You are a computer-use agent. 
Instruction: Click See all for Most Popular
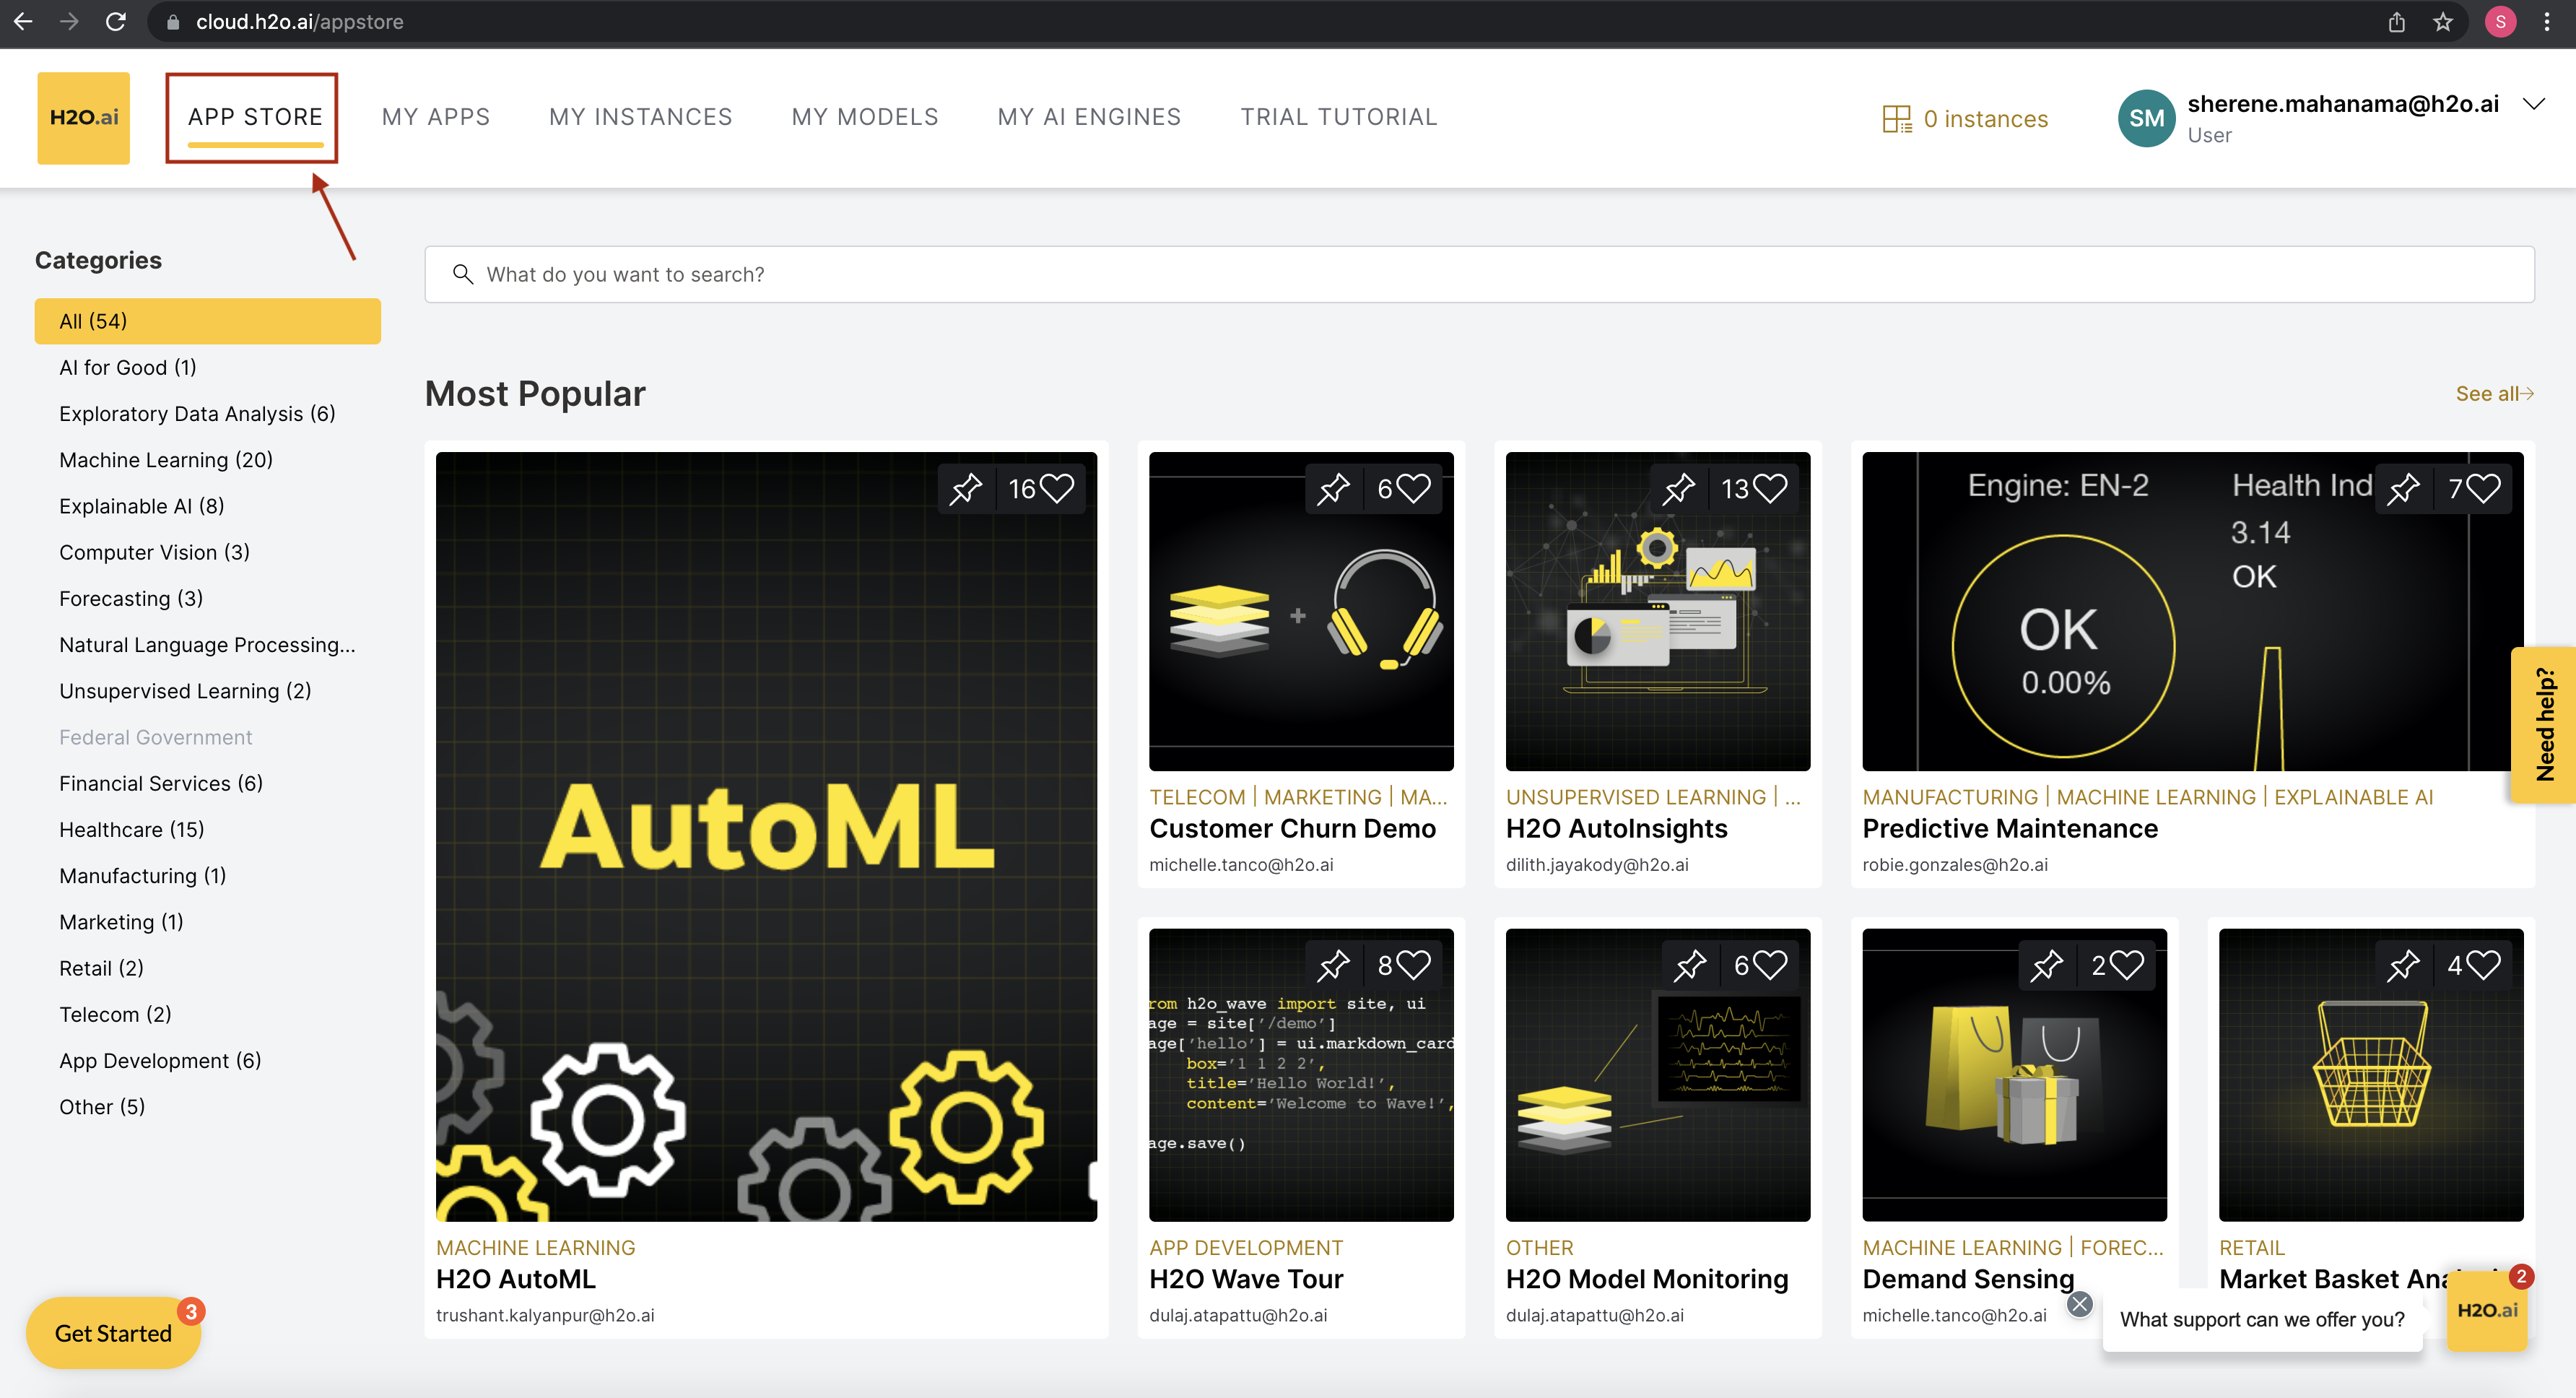(2494, 394)
